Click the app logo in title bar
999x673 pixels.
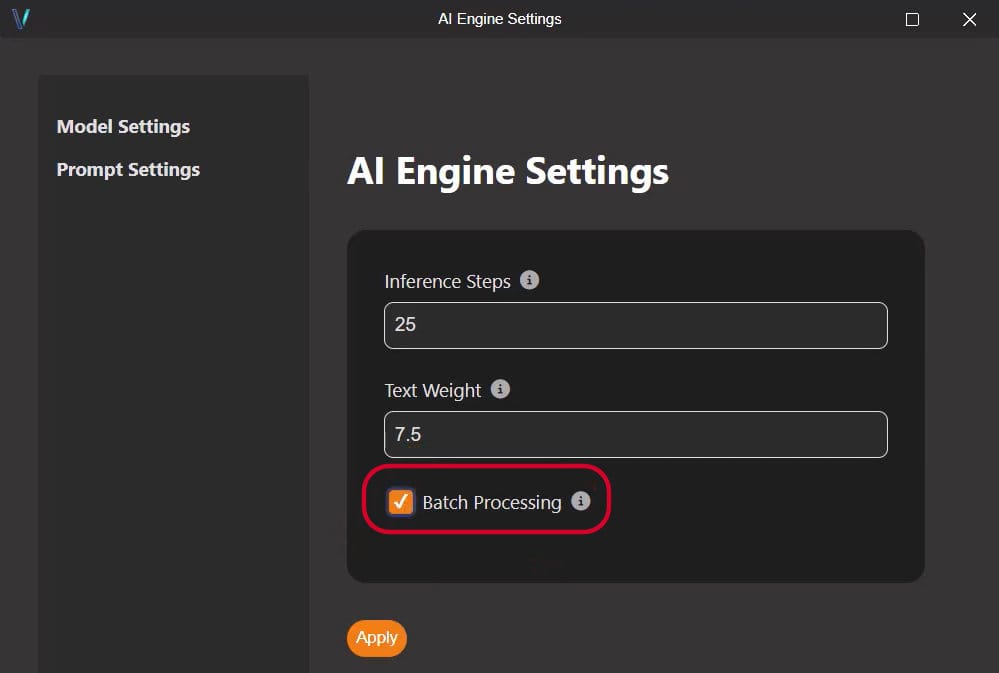tap(20, 19)
